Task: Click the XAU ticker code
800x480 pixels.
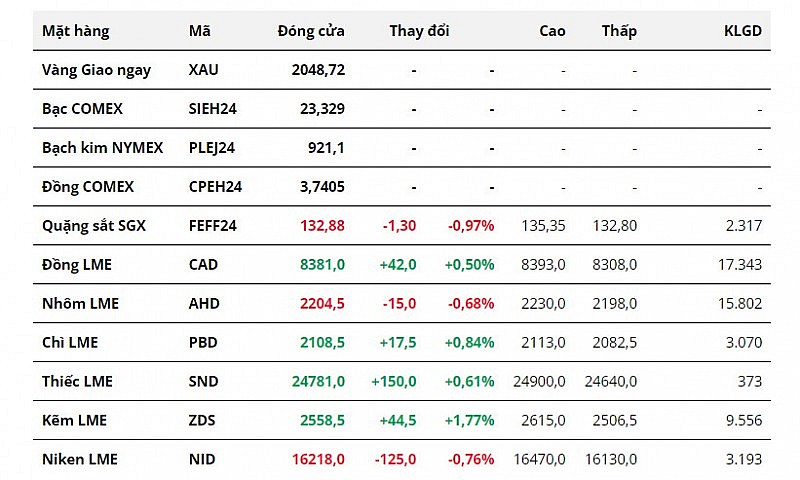Action: coord(203,70)
